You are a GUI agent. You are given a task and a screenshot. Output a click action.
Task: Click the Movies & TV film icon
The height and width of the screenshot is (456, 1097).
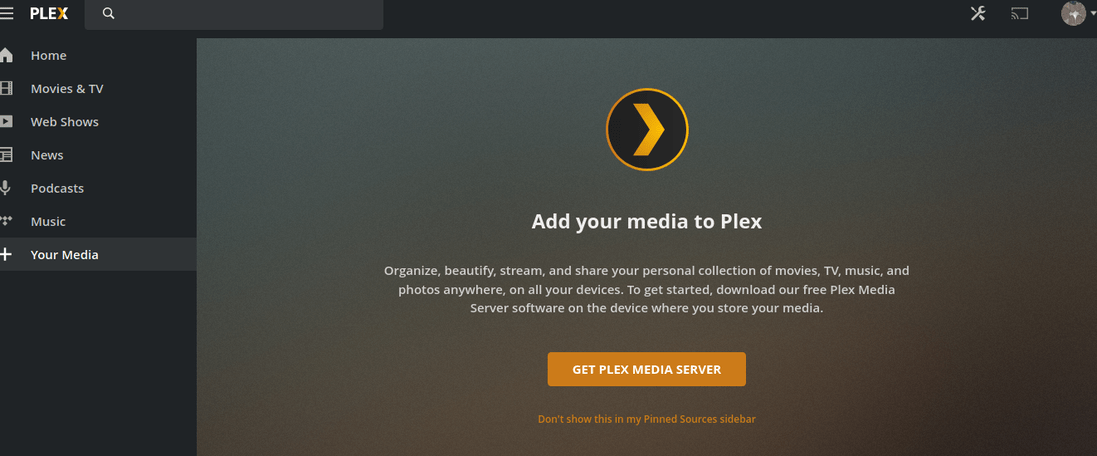(6, 89)
